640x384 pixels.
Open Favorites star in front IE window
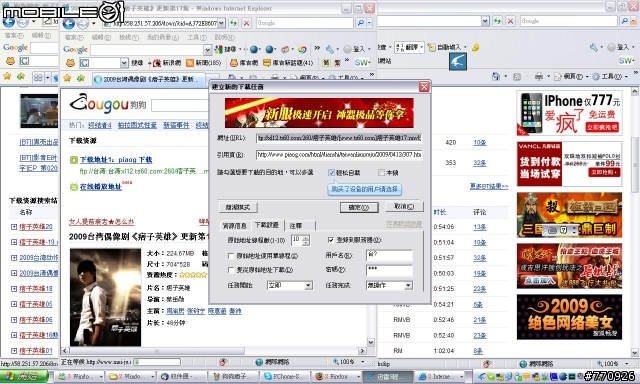click(67, 78)
